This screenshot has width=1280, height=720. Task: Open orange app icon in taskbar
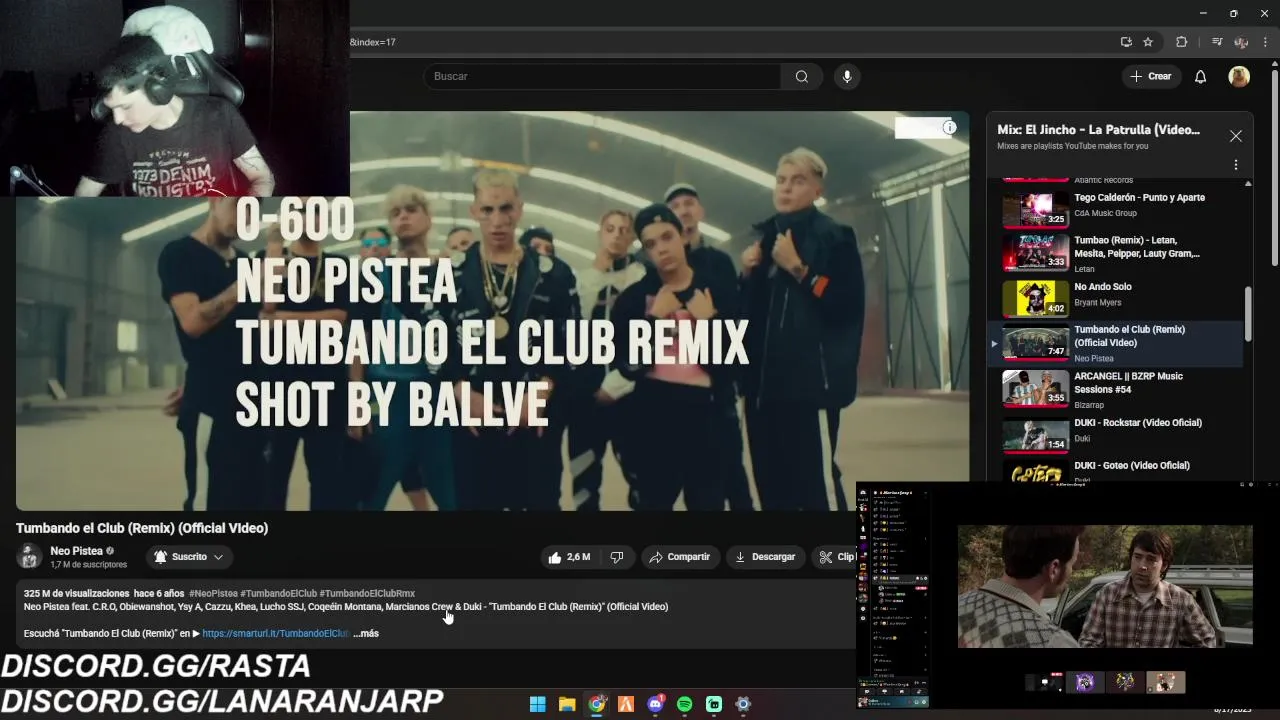click(x=626, y=704)
